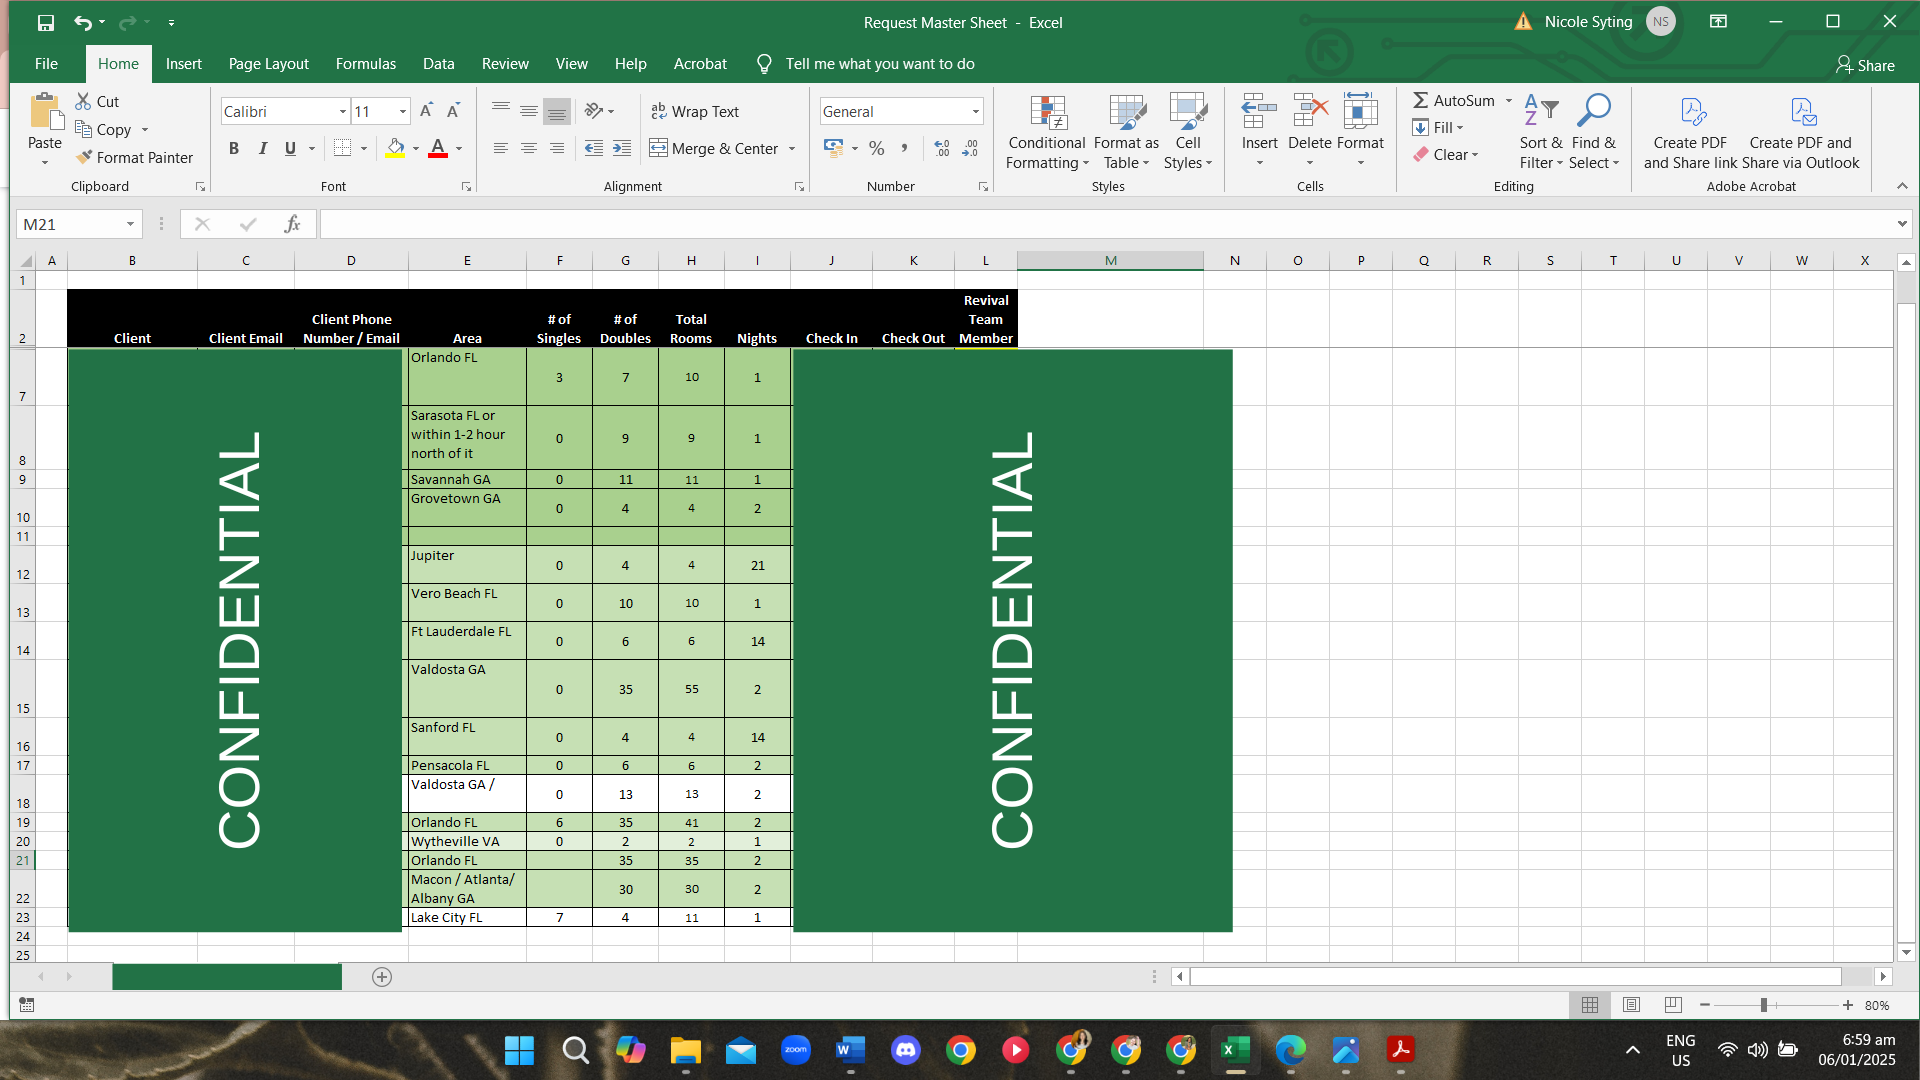Screen dimensions: 1920x1080
Task: Open the Page Layout tab
Action: pos(268,63)
